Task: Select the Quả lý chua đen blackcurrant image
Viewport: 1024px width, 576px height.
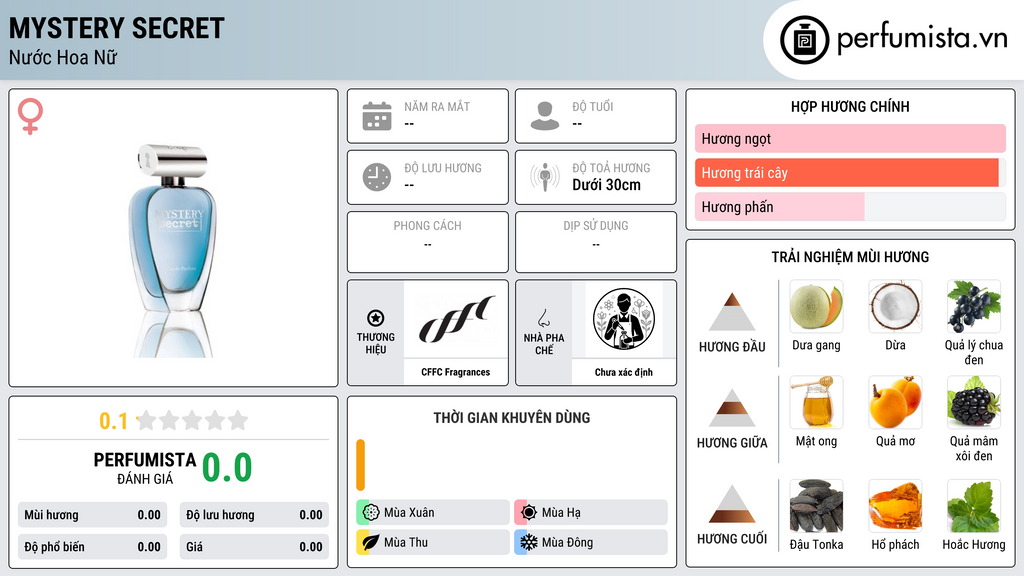Action: click(x=974, y=307)
